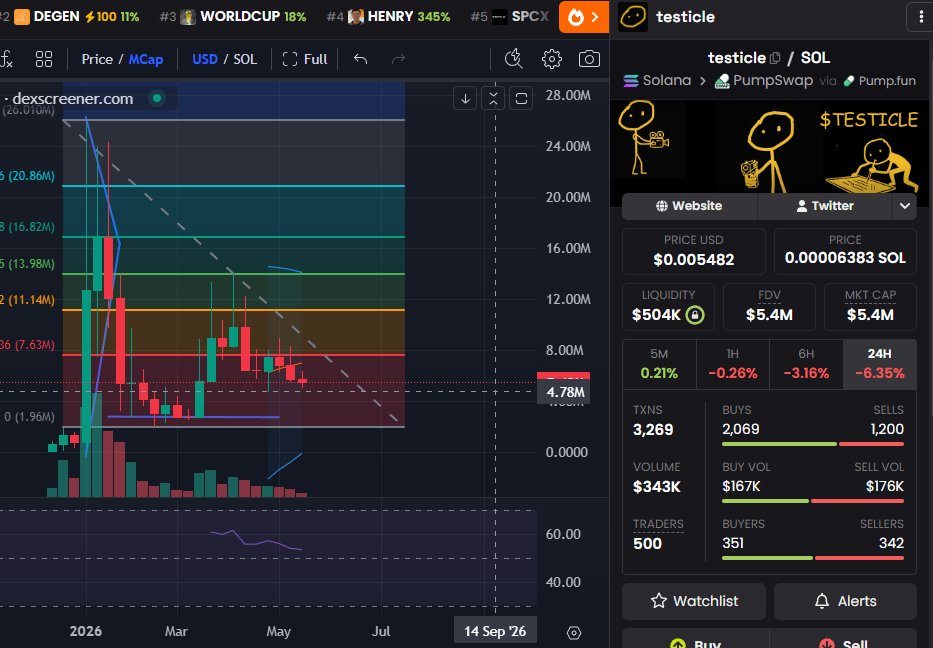Switch chart currency to SOL
The height and width of the screenshot is (648, 933).
(245, 59)
